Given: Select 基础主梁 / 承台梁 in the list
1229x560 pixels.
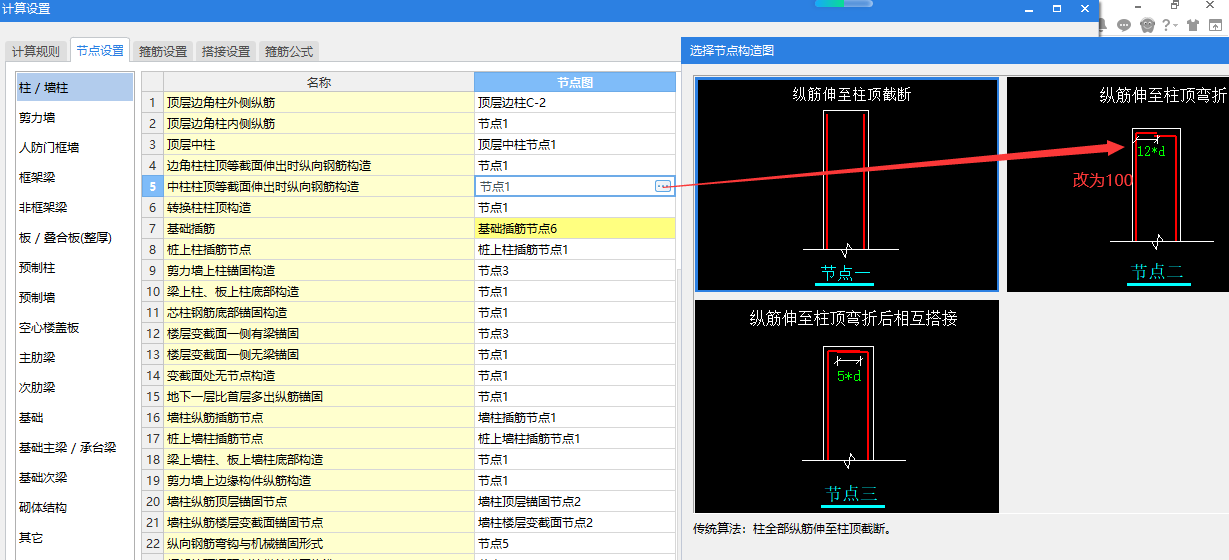Looking at the screenshot, I should coord(75,447).
